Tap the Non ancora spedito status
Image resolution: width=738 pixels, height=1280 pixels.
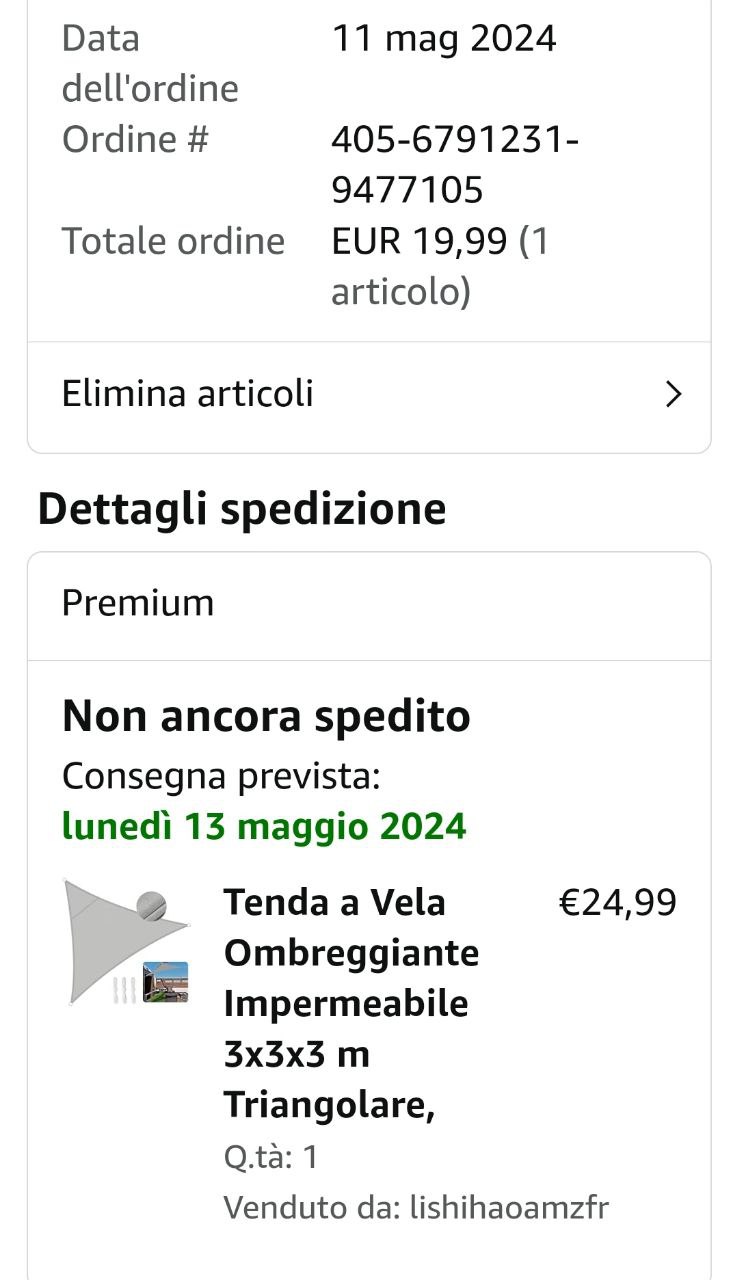(x=266, y=716)
